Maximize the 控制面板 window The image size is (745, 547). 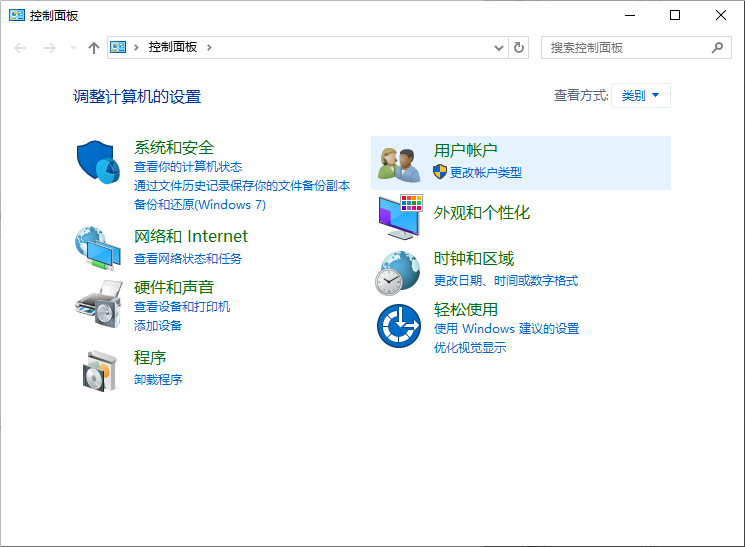(675, 15)
